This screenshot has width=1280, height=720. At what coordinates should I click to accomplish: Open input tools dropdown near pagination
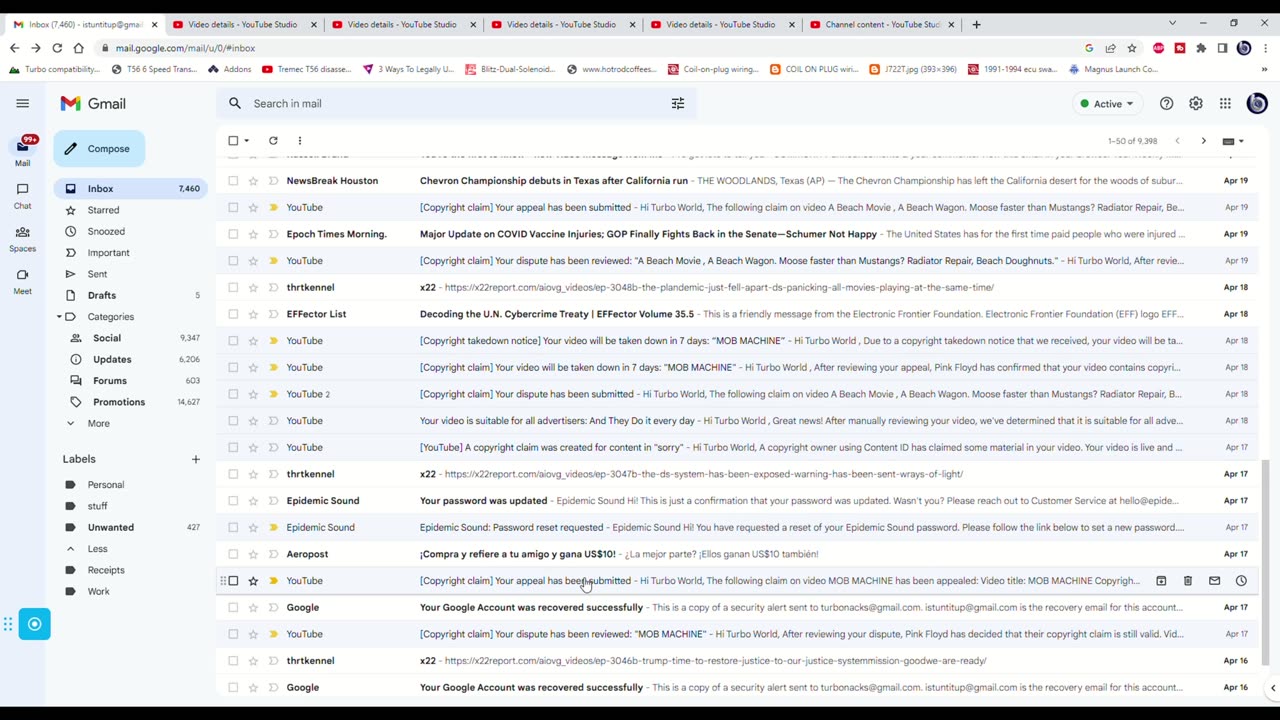1233,141
